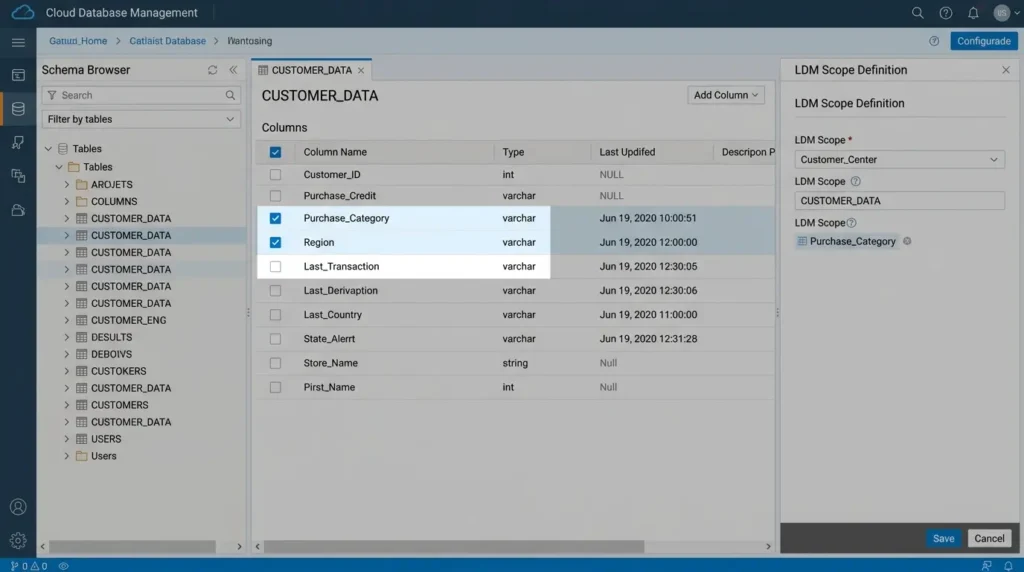
Task: Close the LDM Scope Definition panel
Action: [x=1006, y=70]
